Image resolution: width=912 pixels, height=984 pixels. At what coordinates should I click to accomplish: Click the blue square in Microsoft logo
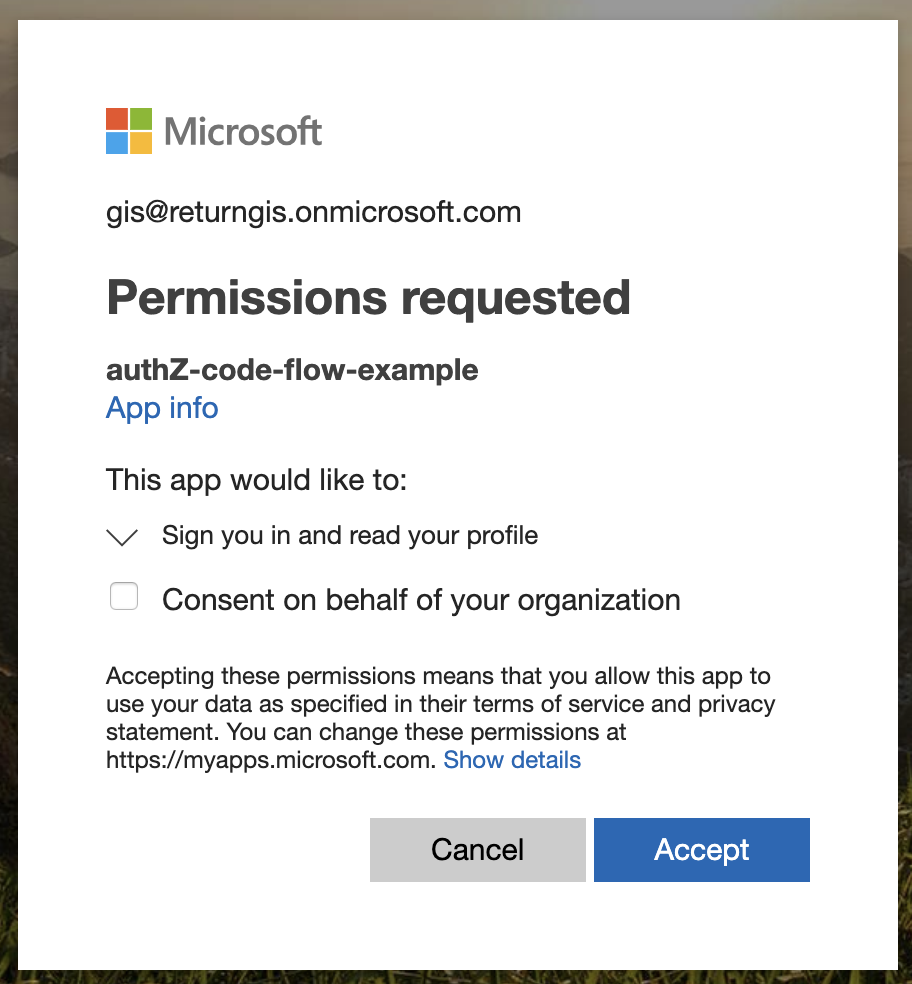click(117, 143)
